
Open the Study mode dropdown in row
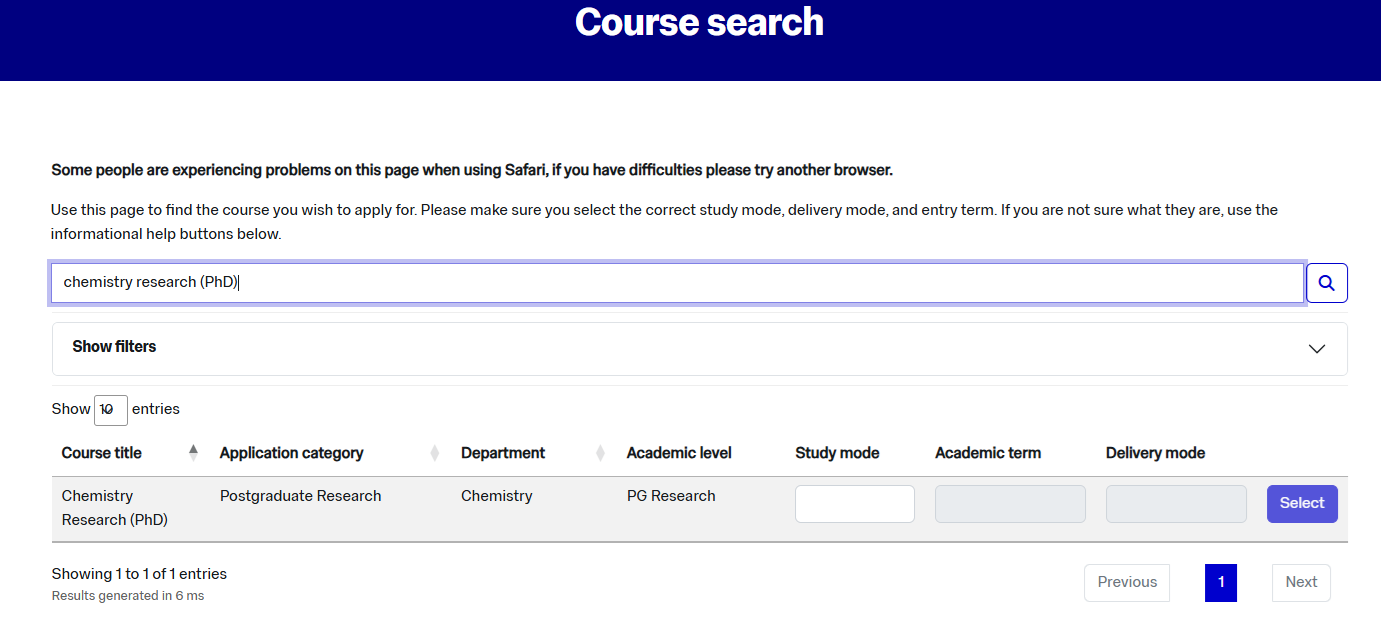pyautogui.click(x=854, y=504)
